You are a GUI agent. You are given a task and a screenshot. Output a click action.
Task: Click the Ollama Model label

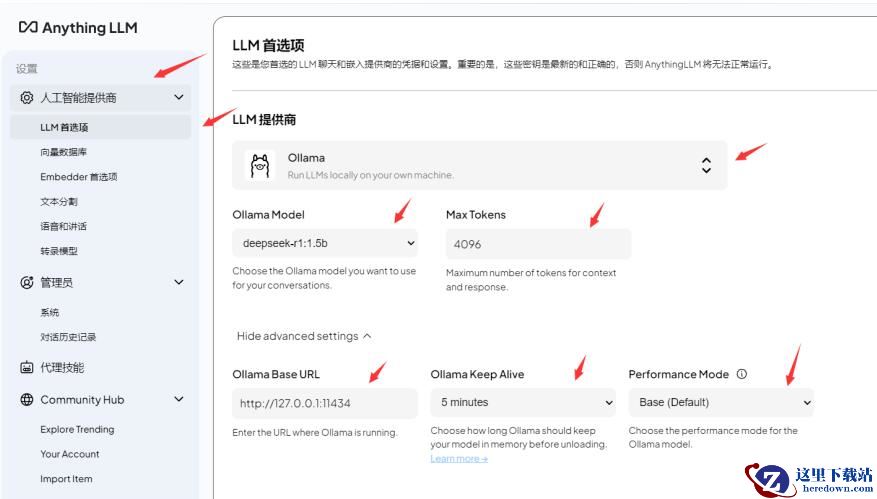pos(268,215)
